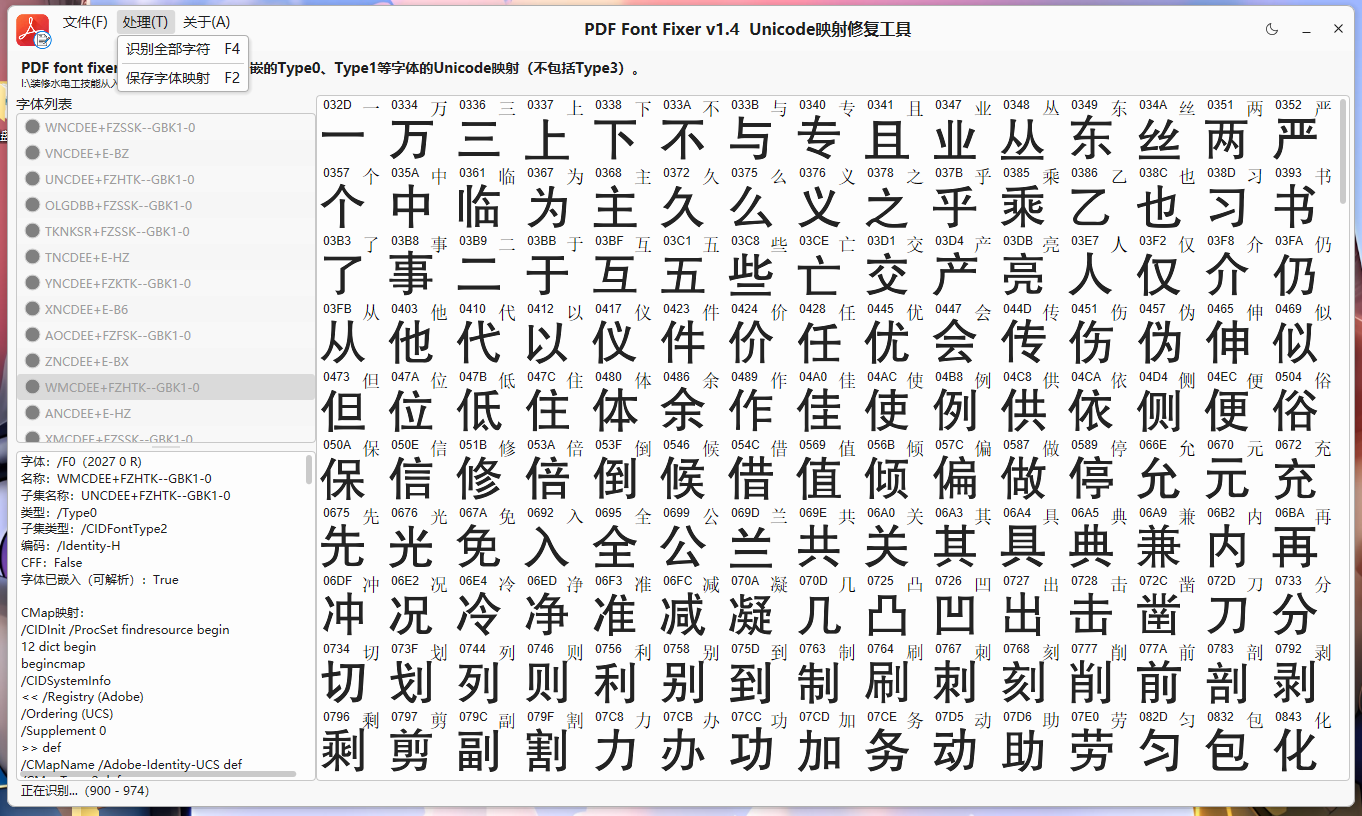Screen dimensions: 1362x816
Task: Click the gray dot of the ANCDEE+E-HZ font
Action: click(31, 413)
